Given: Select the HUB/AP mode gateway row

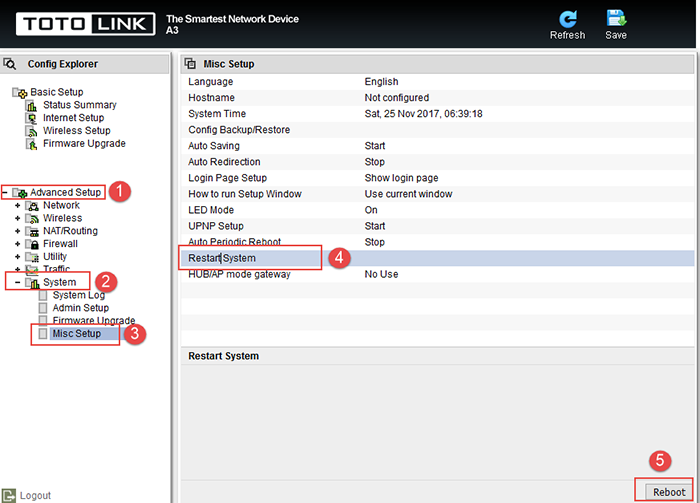Looking at the screenshot, I should (438, 274).
